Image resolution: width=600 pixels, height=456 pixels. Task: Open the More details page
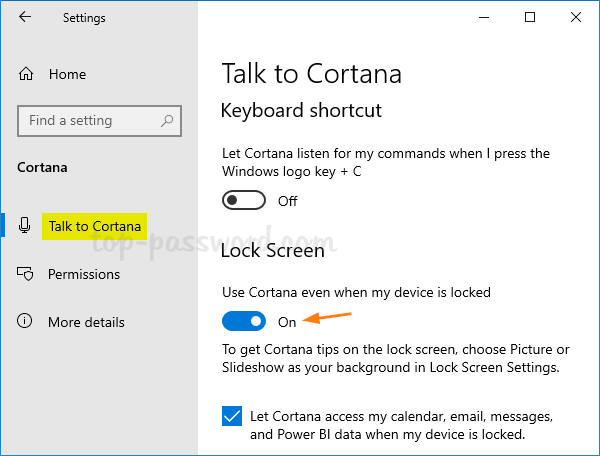pyautogui.click(x=86, y=322)
